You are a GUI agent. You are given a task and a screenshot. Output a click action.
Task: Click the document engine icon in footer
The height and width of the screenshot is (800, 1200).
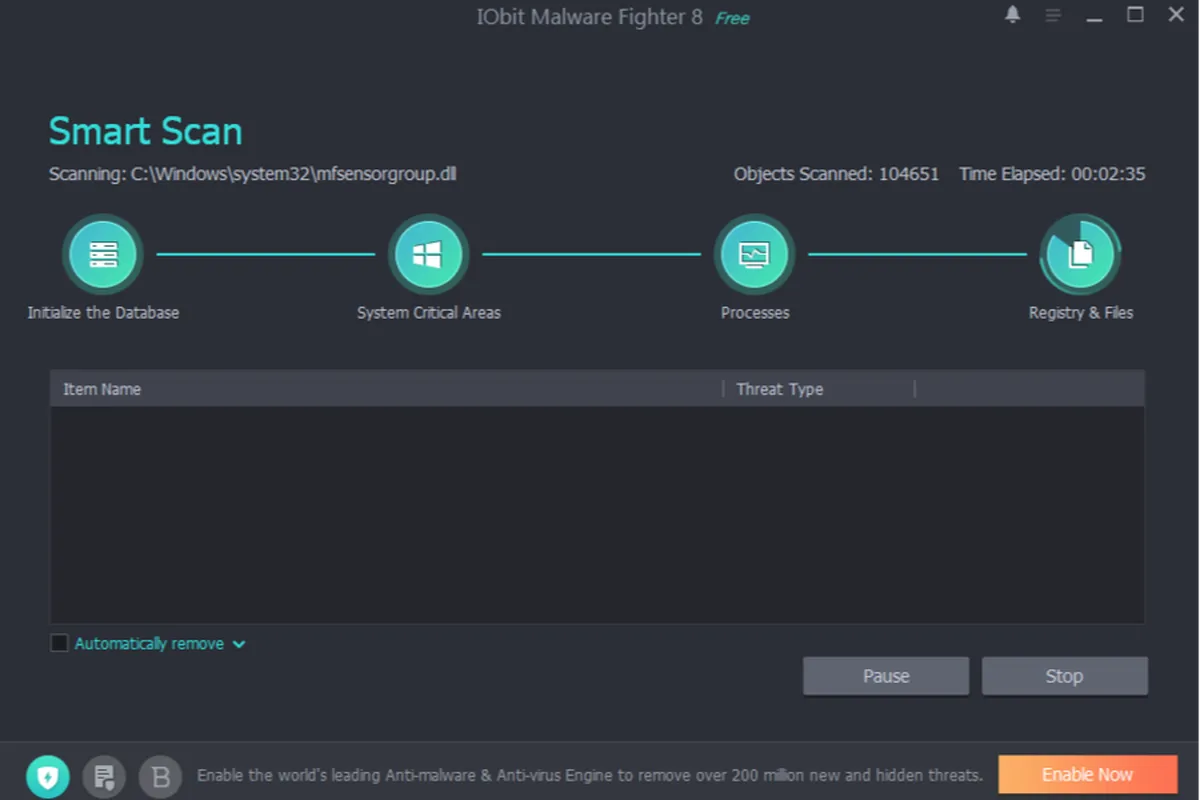(x=104, y=775)
